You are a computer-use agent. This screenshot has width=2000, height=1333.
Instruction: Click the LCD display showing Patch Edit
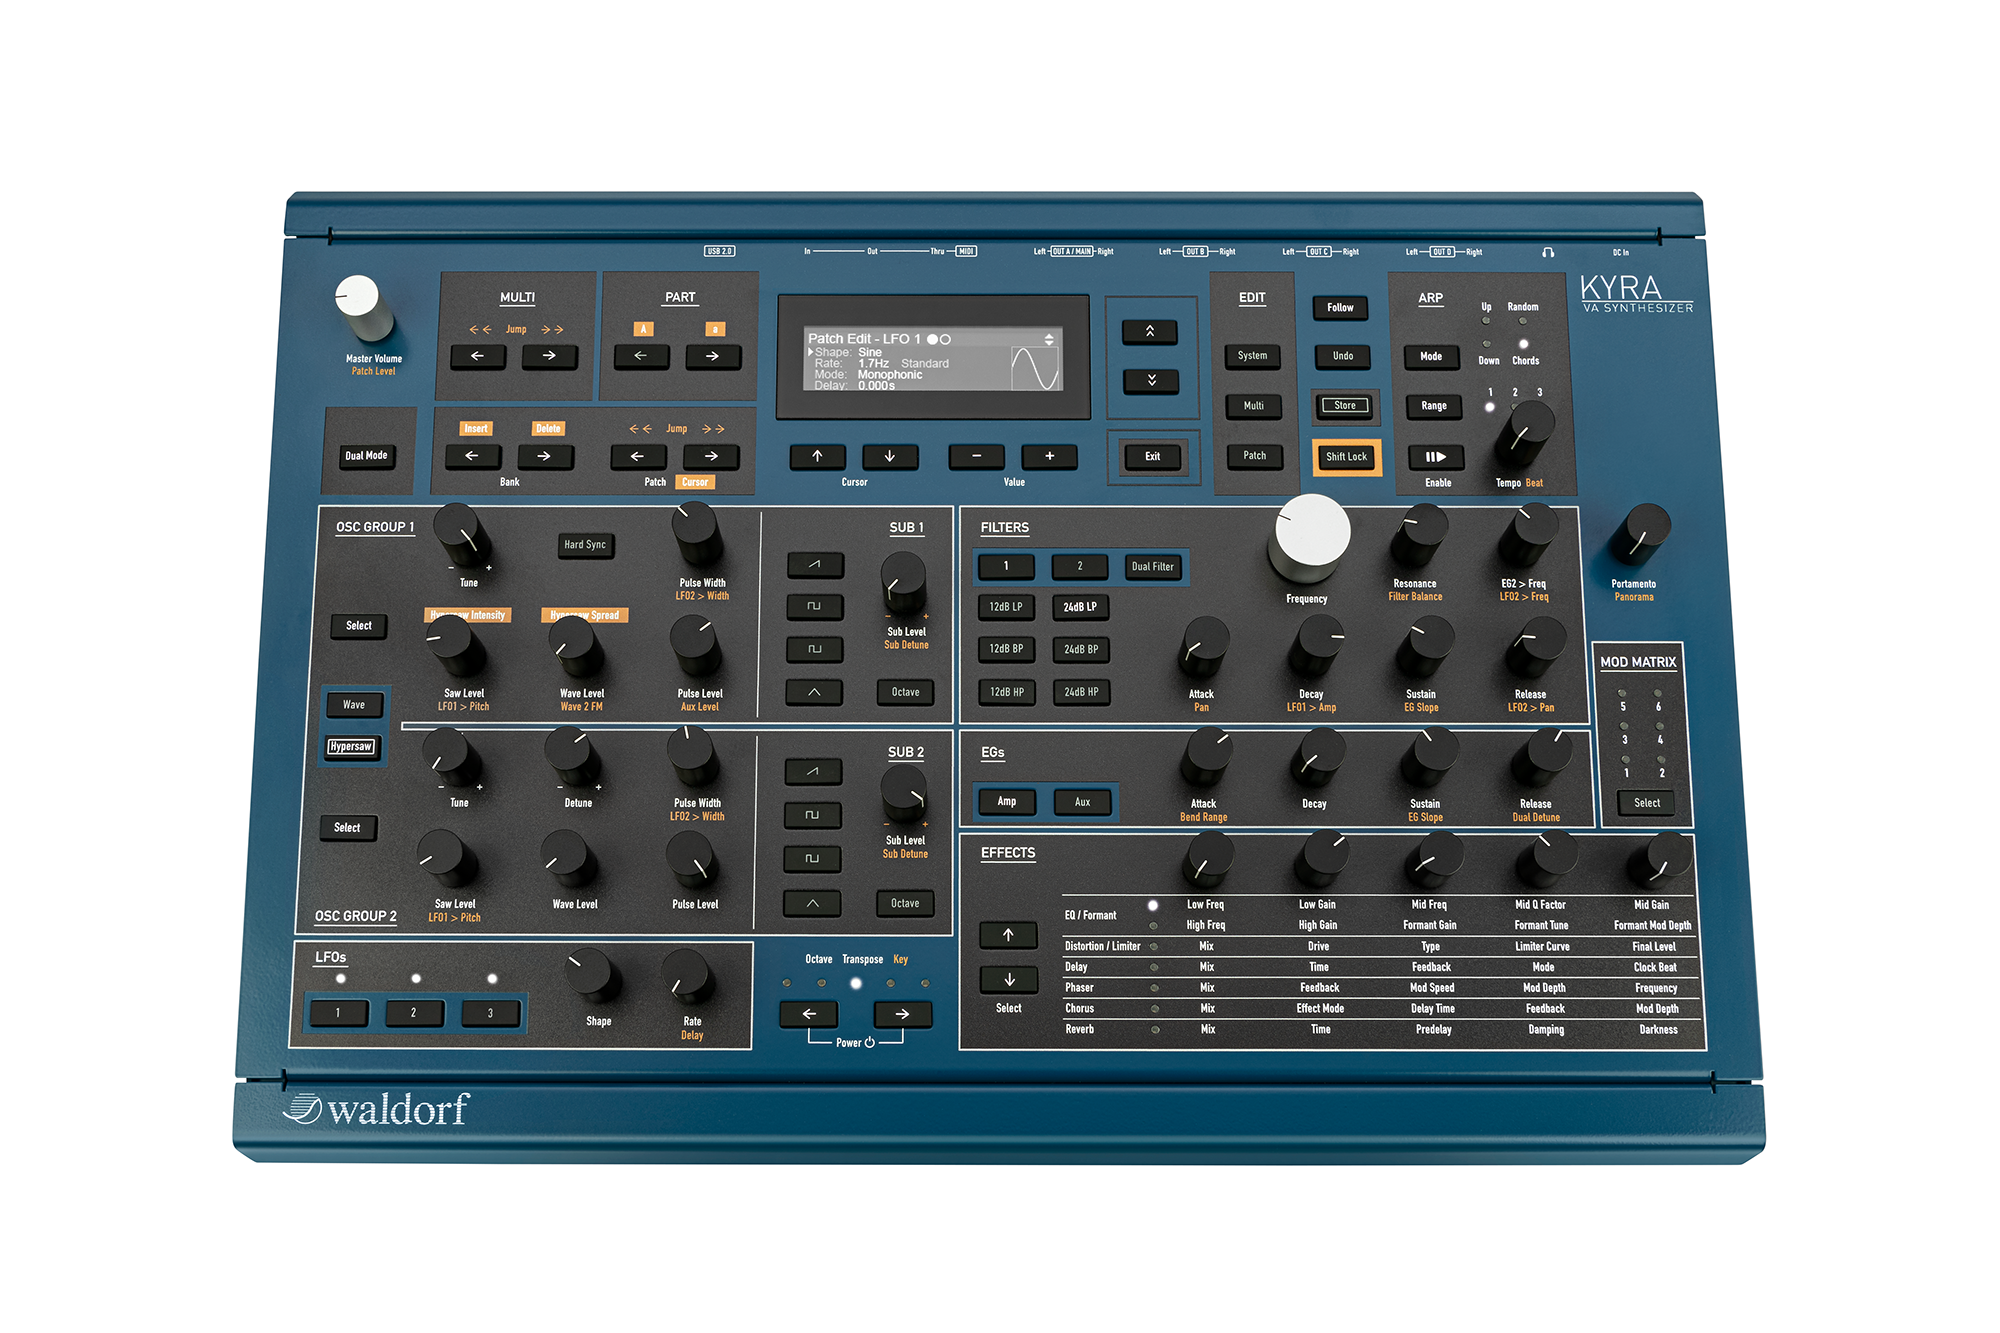(x=934, y=358)
